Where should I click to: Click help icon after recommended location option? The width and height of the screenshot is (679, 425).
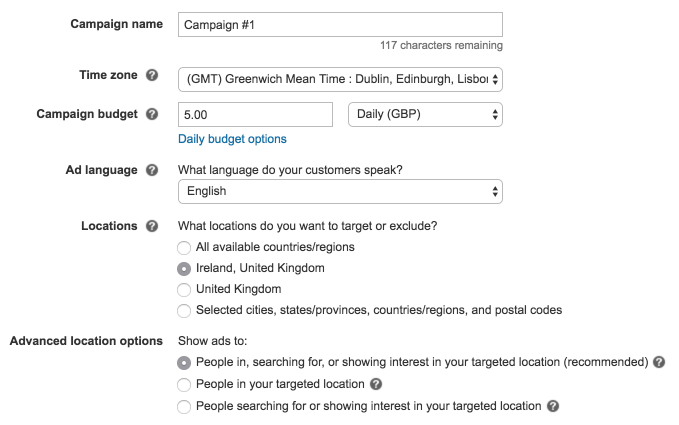click(659, 362)
